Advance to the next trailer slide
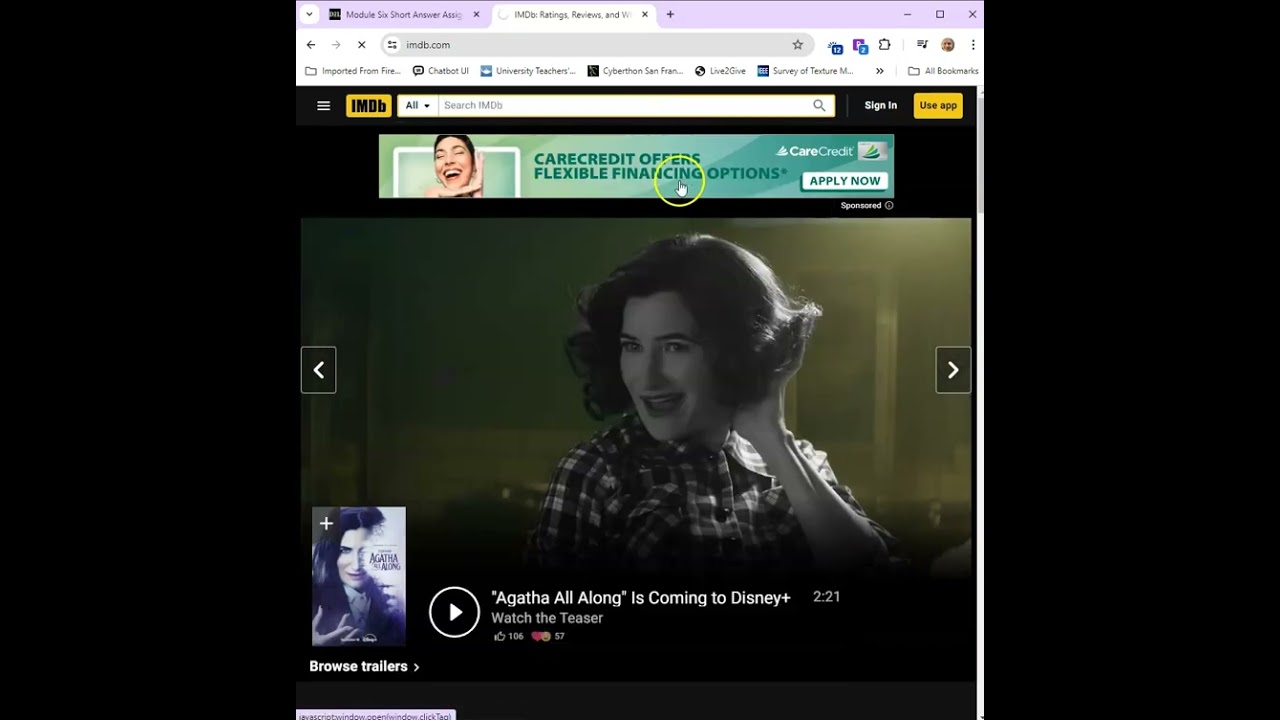This screenshot has width=1280, height=720. 953,370
